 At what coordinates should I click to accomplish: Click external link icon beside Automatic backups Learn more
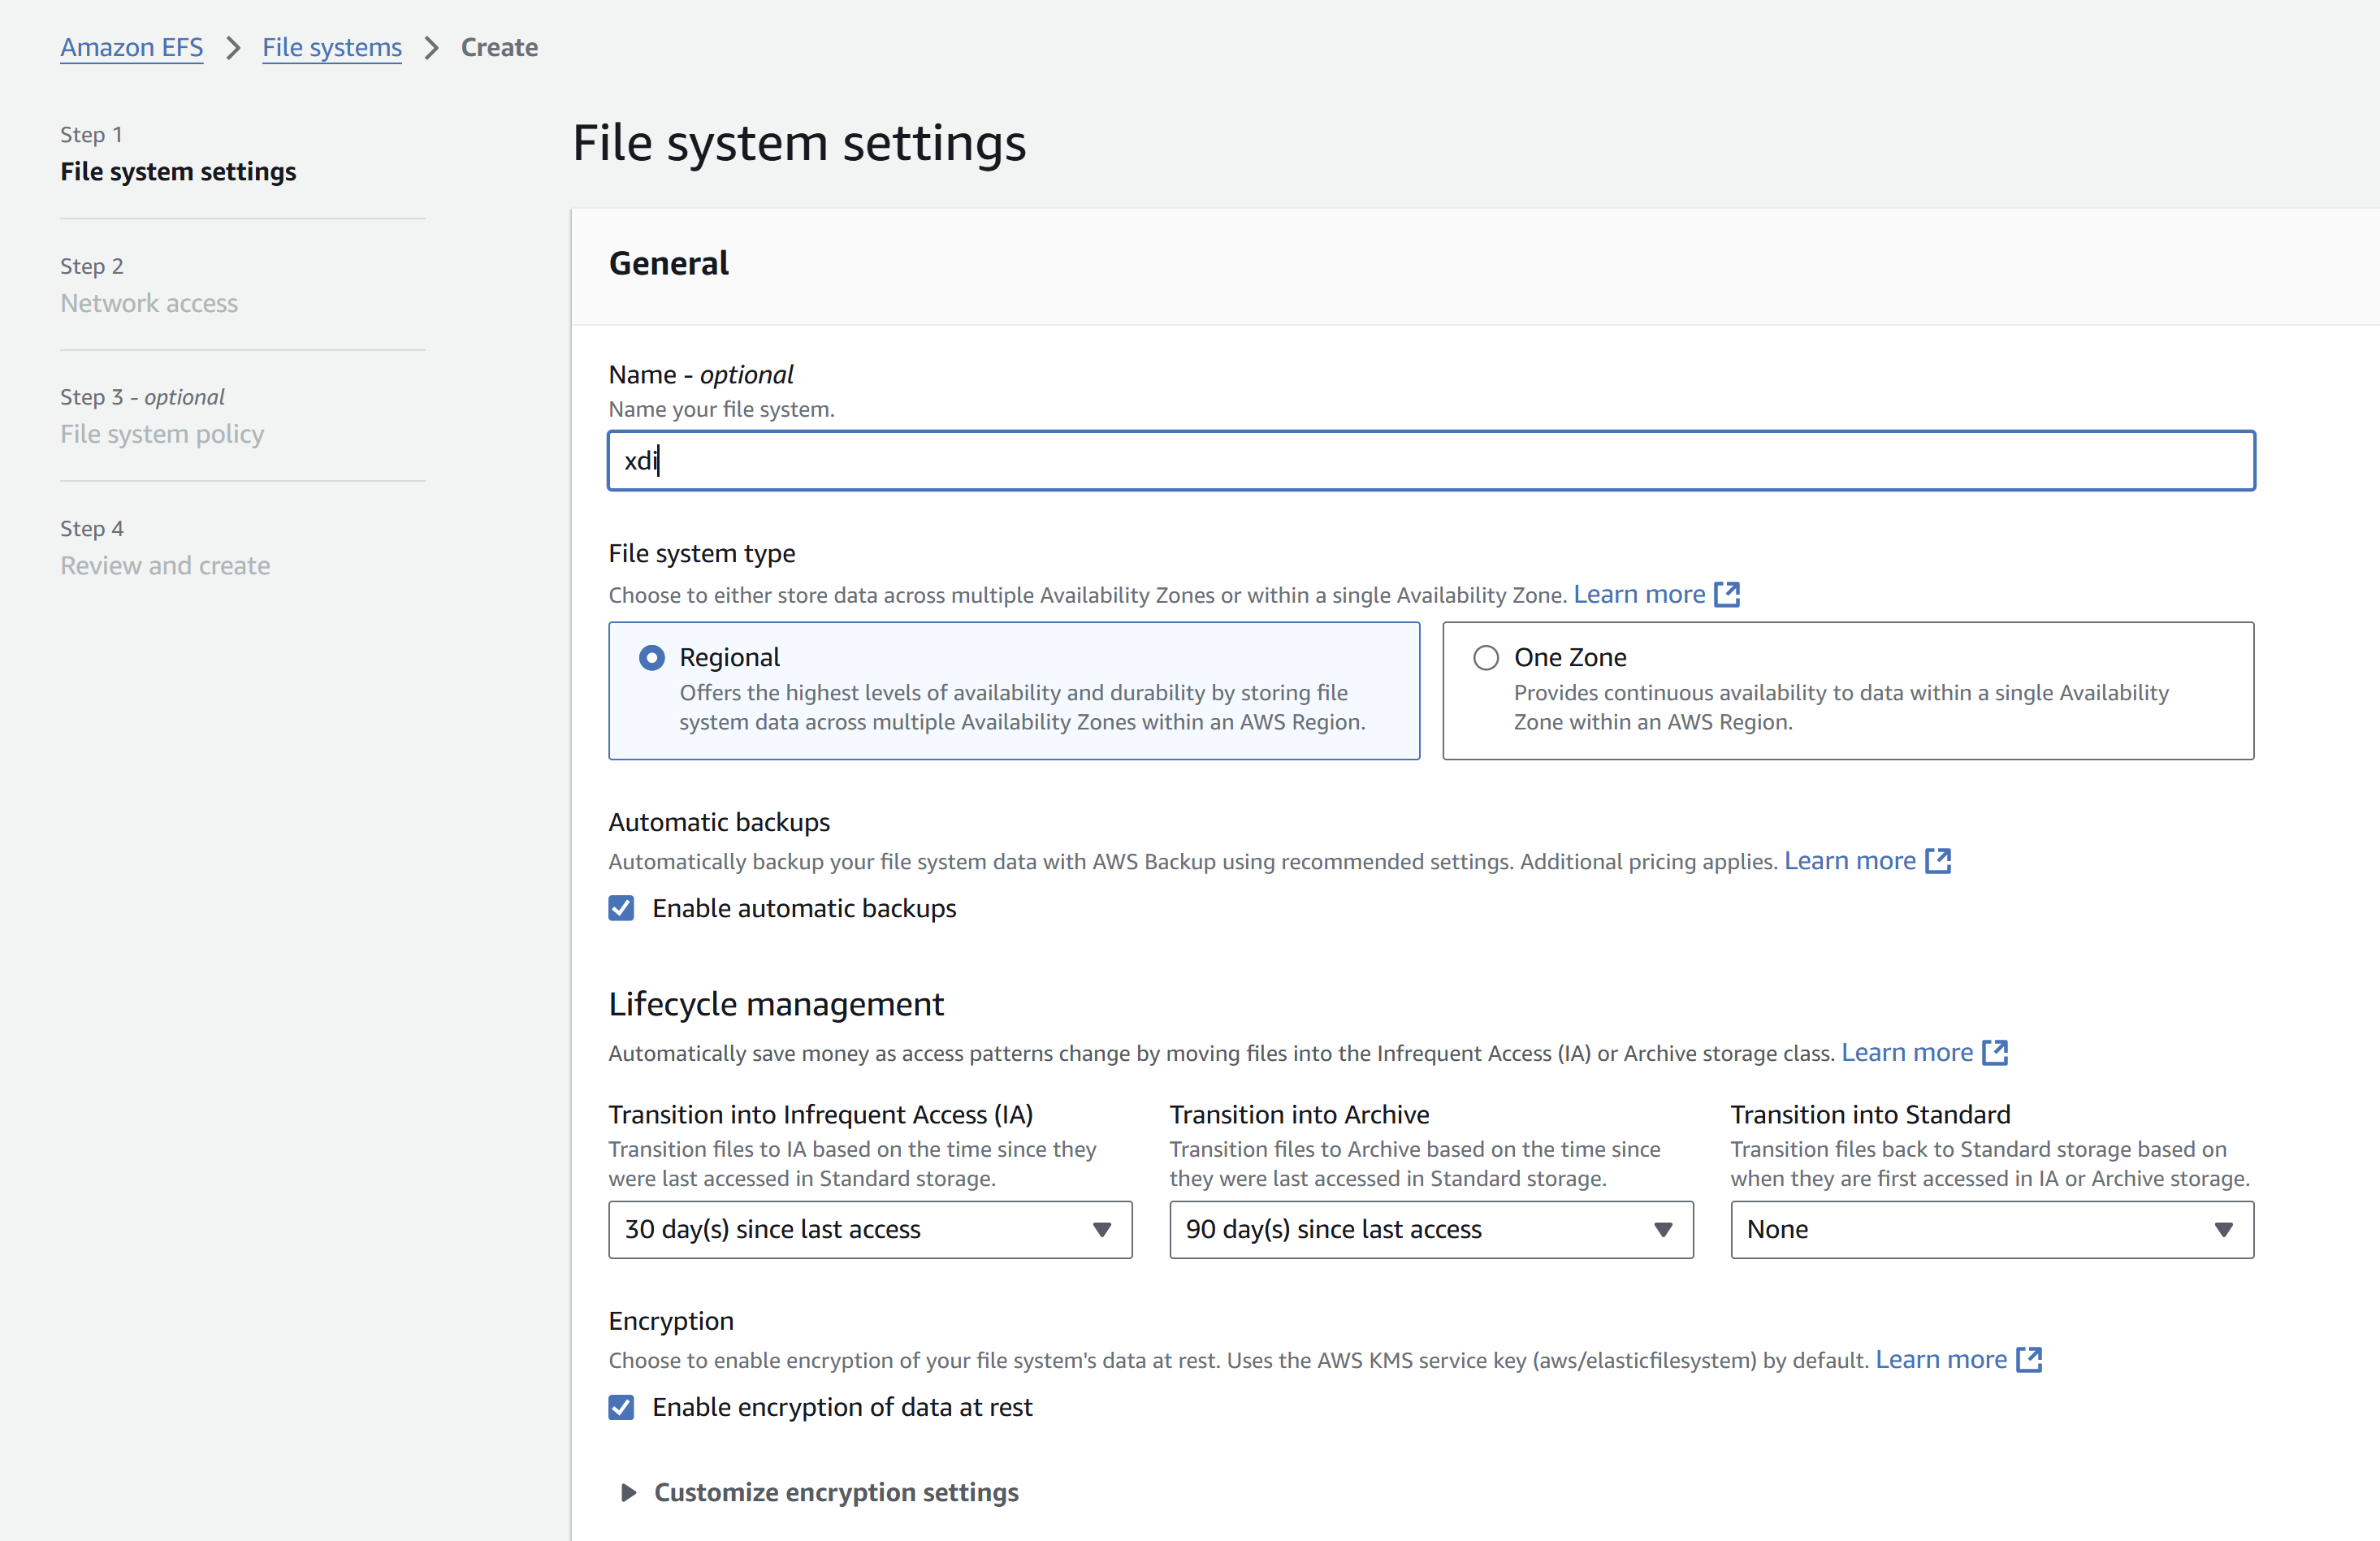tap(1938, 861)
